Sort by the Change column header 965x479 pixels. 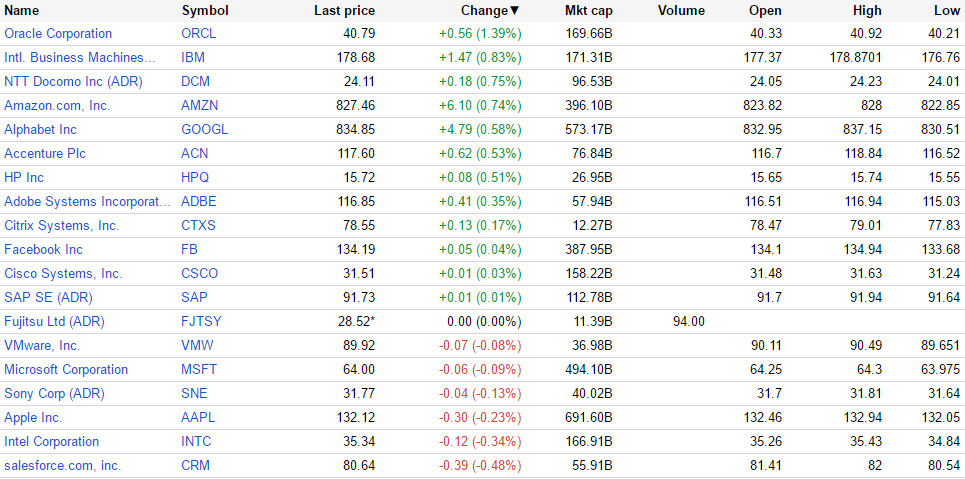pos(489,11)
